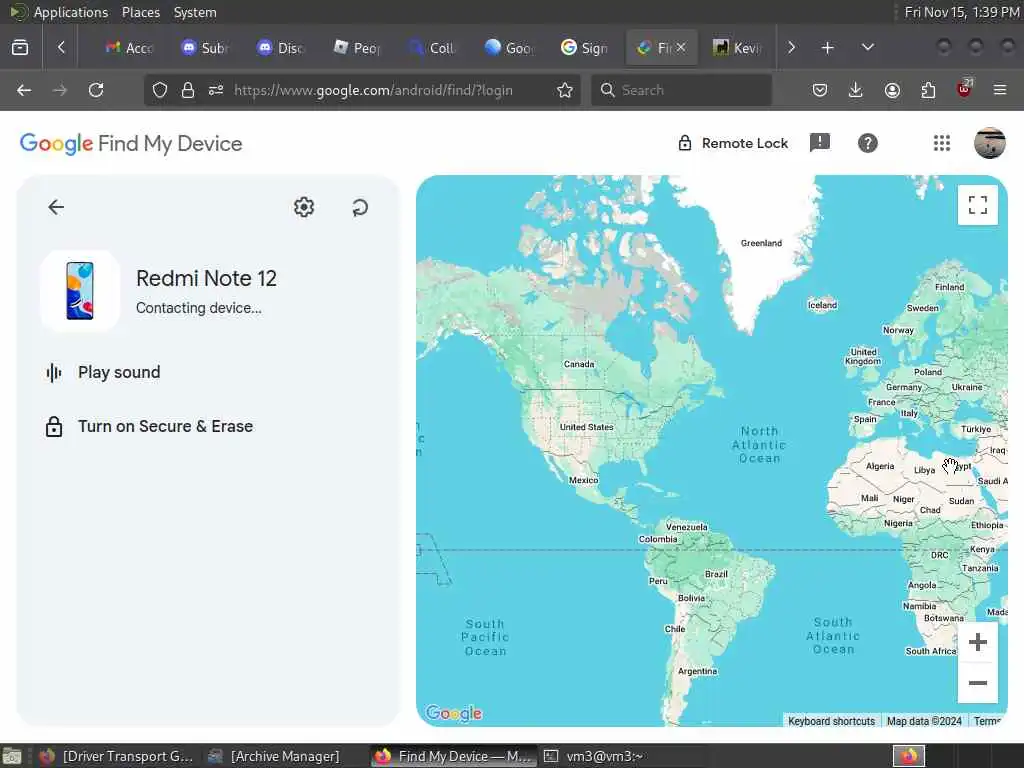Viewport: 1024px width, 768px height.
Task: Open the tracking protection shield icon
Action: pos(159,90)
